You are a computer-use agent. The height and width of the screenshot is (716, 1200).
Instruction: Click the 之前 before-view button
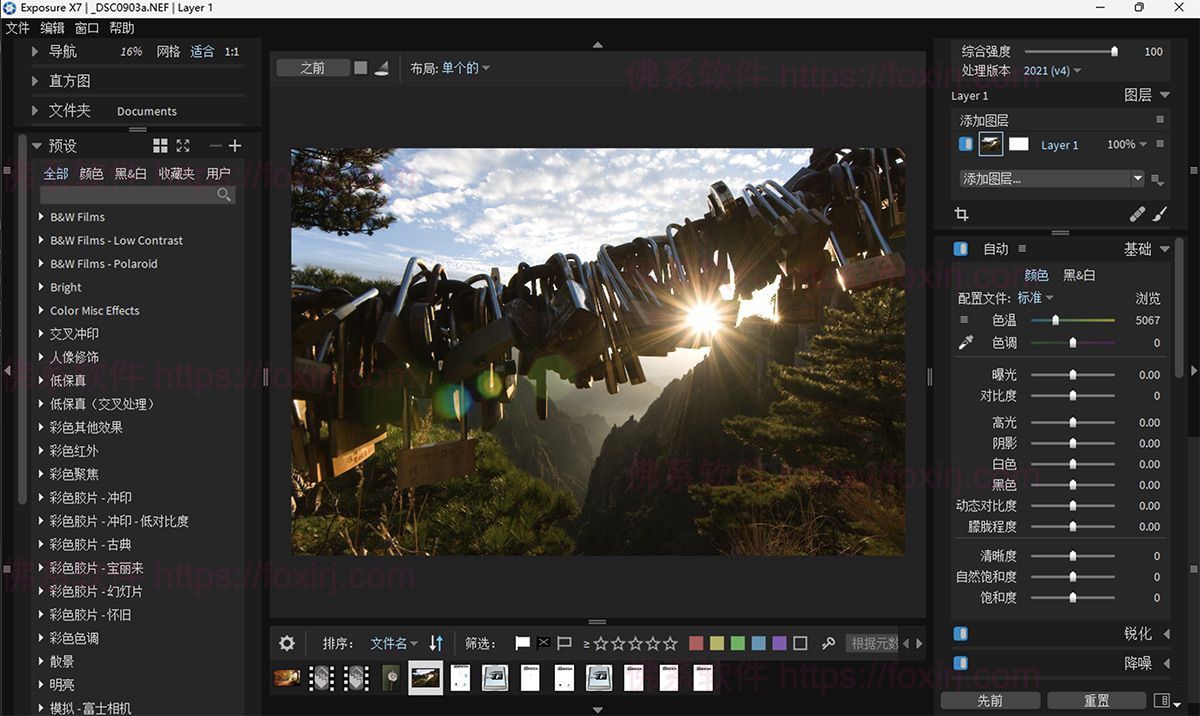pos(314,67)
